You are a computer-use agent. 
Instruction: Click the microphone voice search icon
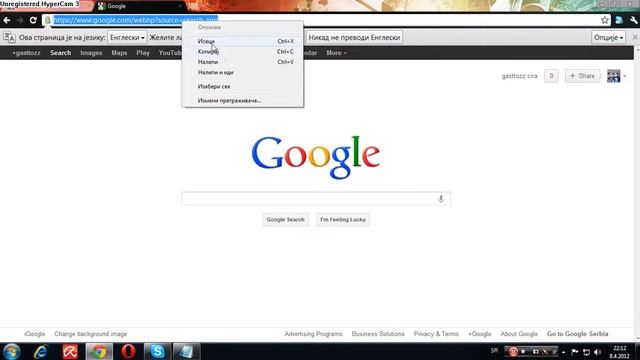pyautogui.click(x=441, y=199)
